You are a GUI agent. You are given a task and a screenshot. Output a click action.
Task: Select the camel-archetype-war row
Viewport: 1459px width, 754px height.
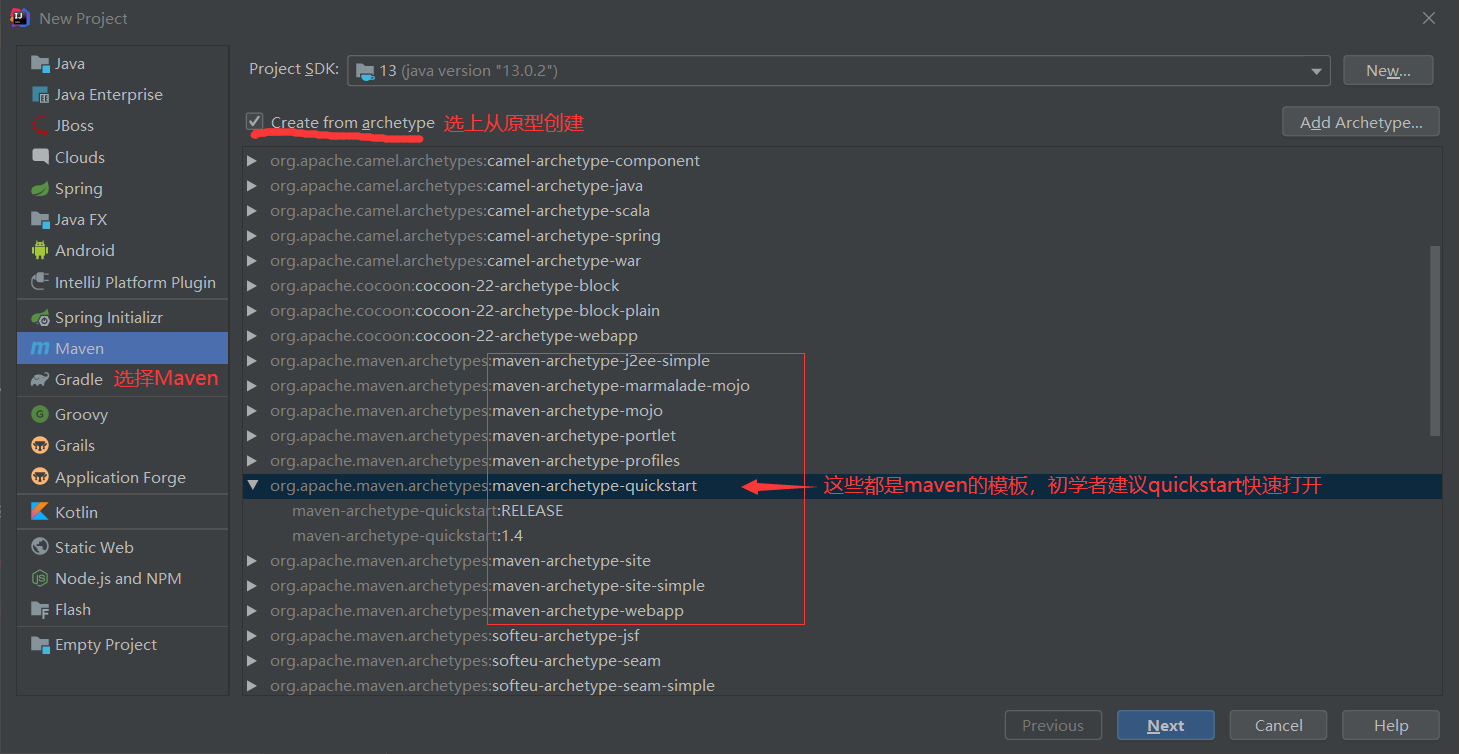tap(842, 261)
